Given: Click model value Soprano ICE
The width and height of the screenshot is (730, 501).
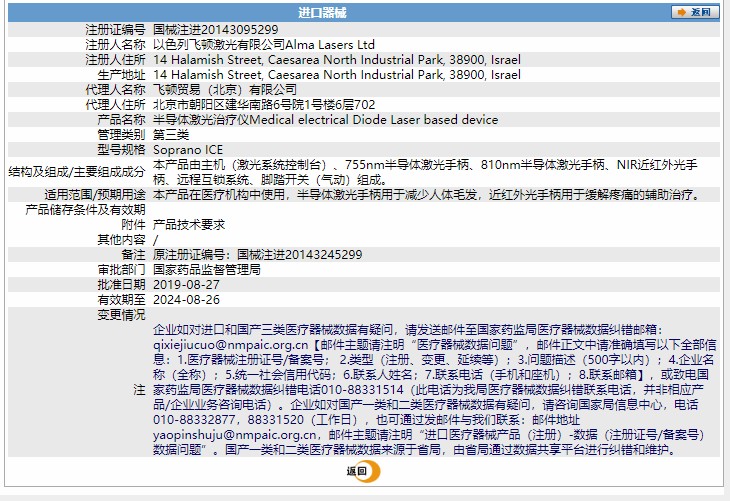Looking at the screenshot, I should coord(188,149).
